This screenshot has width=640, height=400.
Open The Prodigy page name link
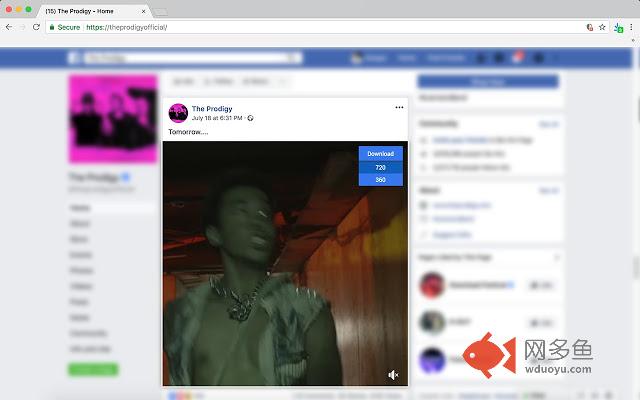coord(212,109)
